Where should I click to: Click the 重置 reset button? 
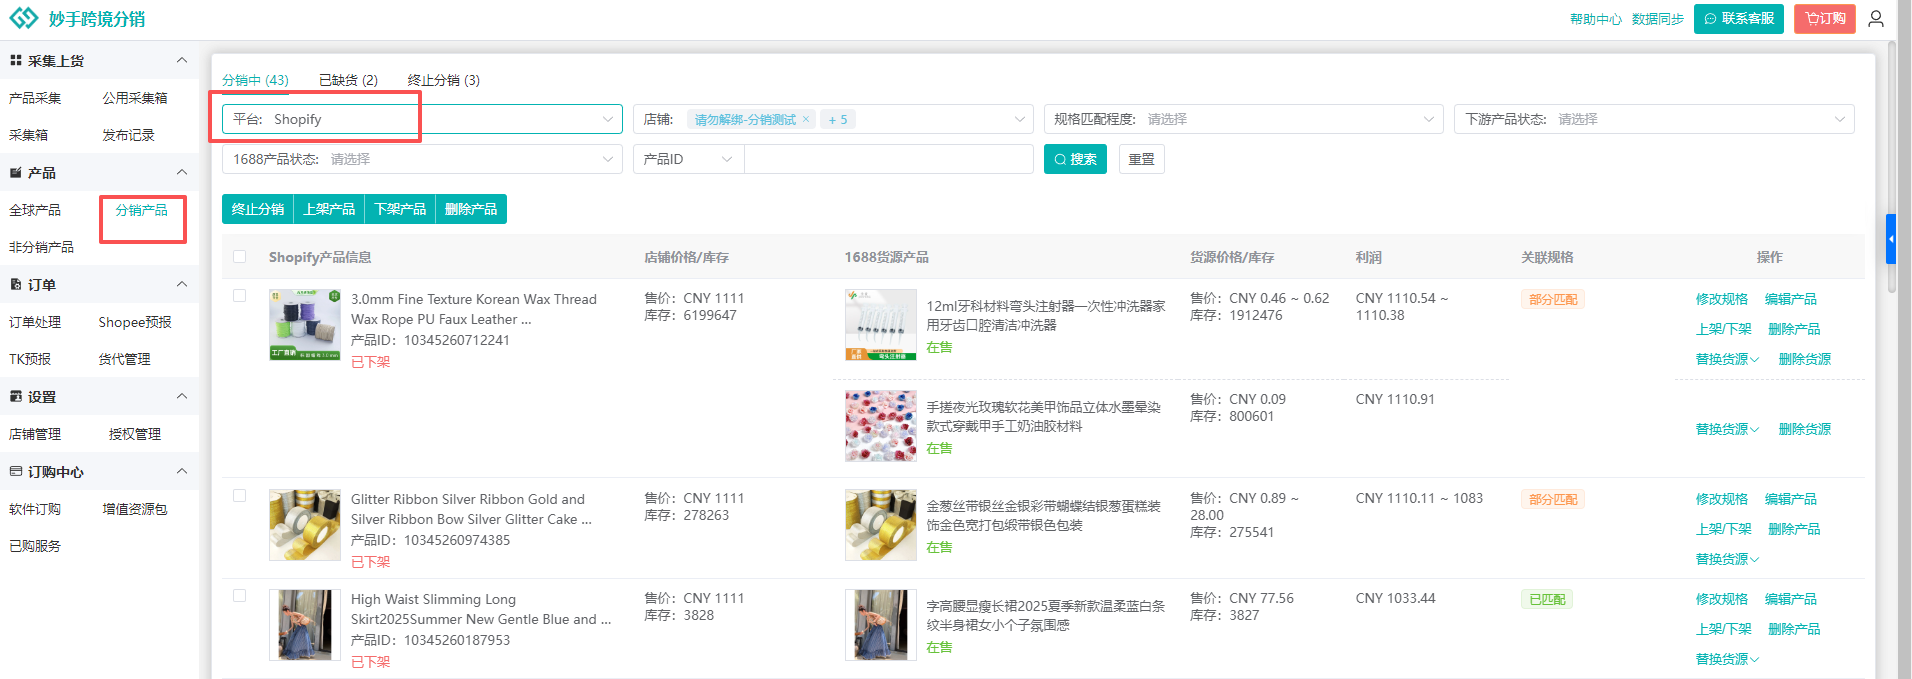(1141, 159)
